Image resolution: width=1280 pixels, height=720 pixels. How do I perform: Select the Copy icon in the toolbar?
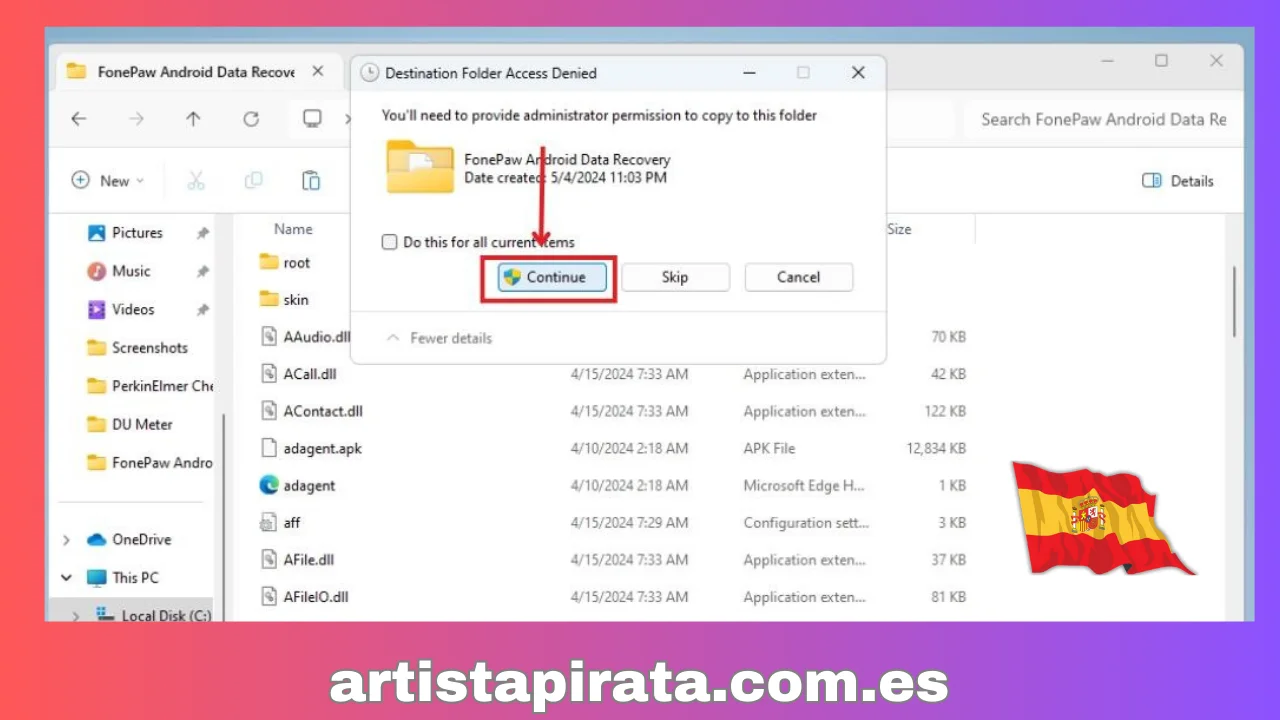point(253,180)
